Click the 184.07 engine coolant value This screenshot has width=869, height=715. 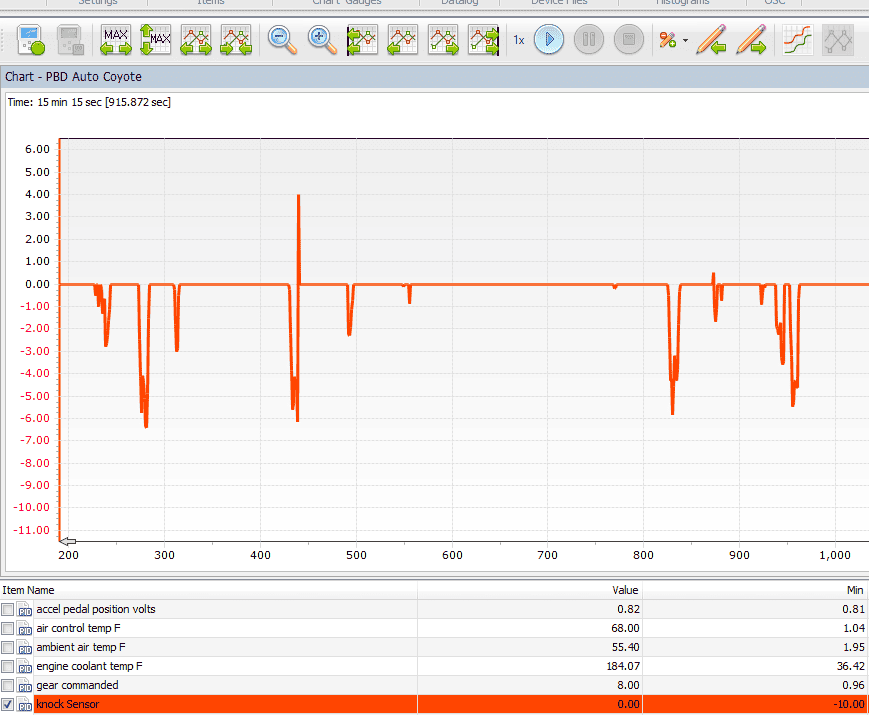click(623, 666)
